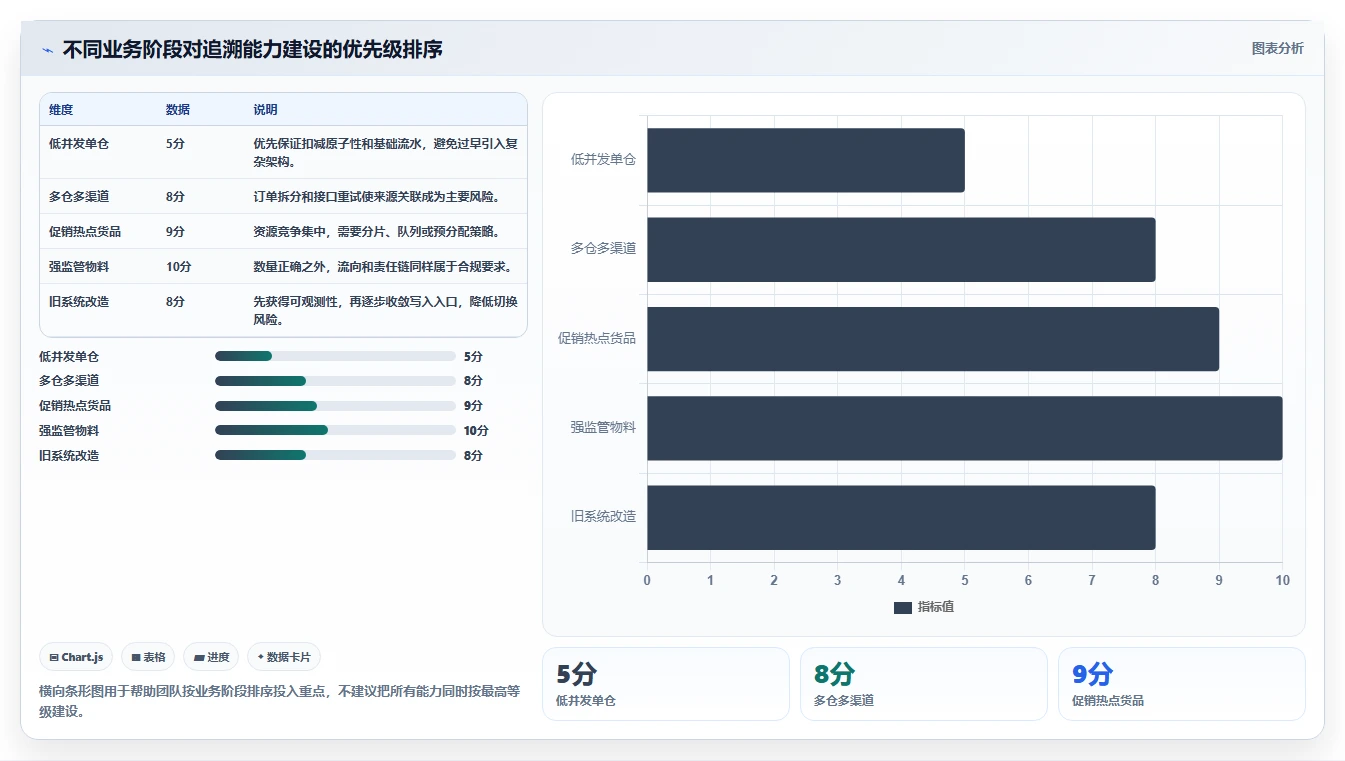Click the 强监管物料 y-axis label
The image size is (1345, 761).
603,428
